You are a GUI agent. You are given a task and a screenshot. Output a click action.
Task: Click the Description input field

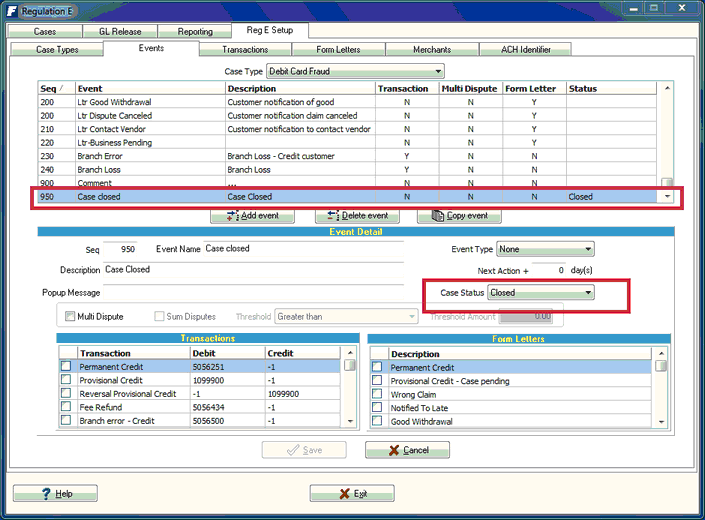click(254, 270)
